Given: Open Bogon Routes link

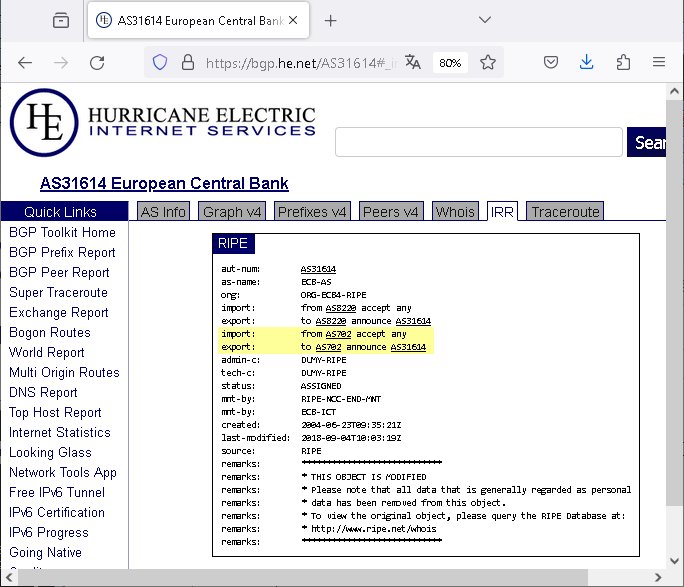Looking at the screenshot, I should click(x=50, y=332).
